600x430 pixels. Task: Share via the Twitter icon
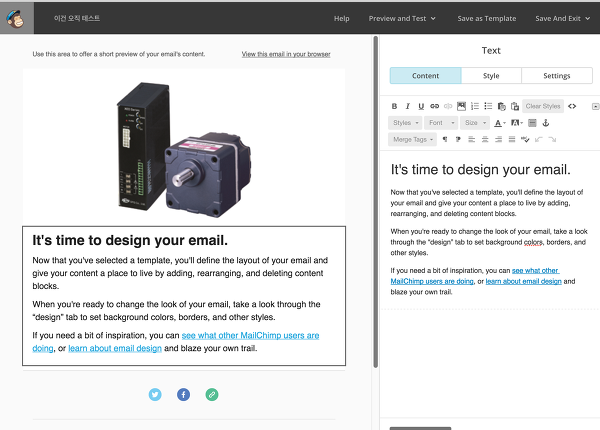pyautogui.click(x=155, y=394)
